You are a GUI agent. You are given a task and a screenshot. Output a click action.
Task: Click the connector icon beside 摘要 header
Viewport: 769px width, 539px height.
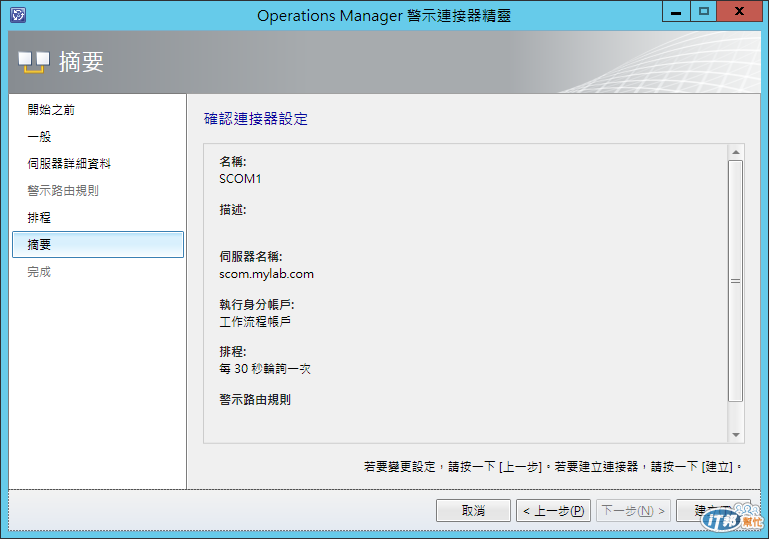coord(34,62)
